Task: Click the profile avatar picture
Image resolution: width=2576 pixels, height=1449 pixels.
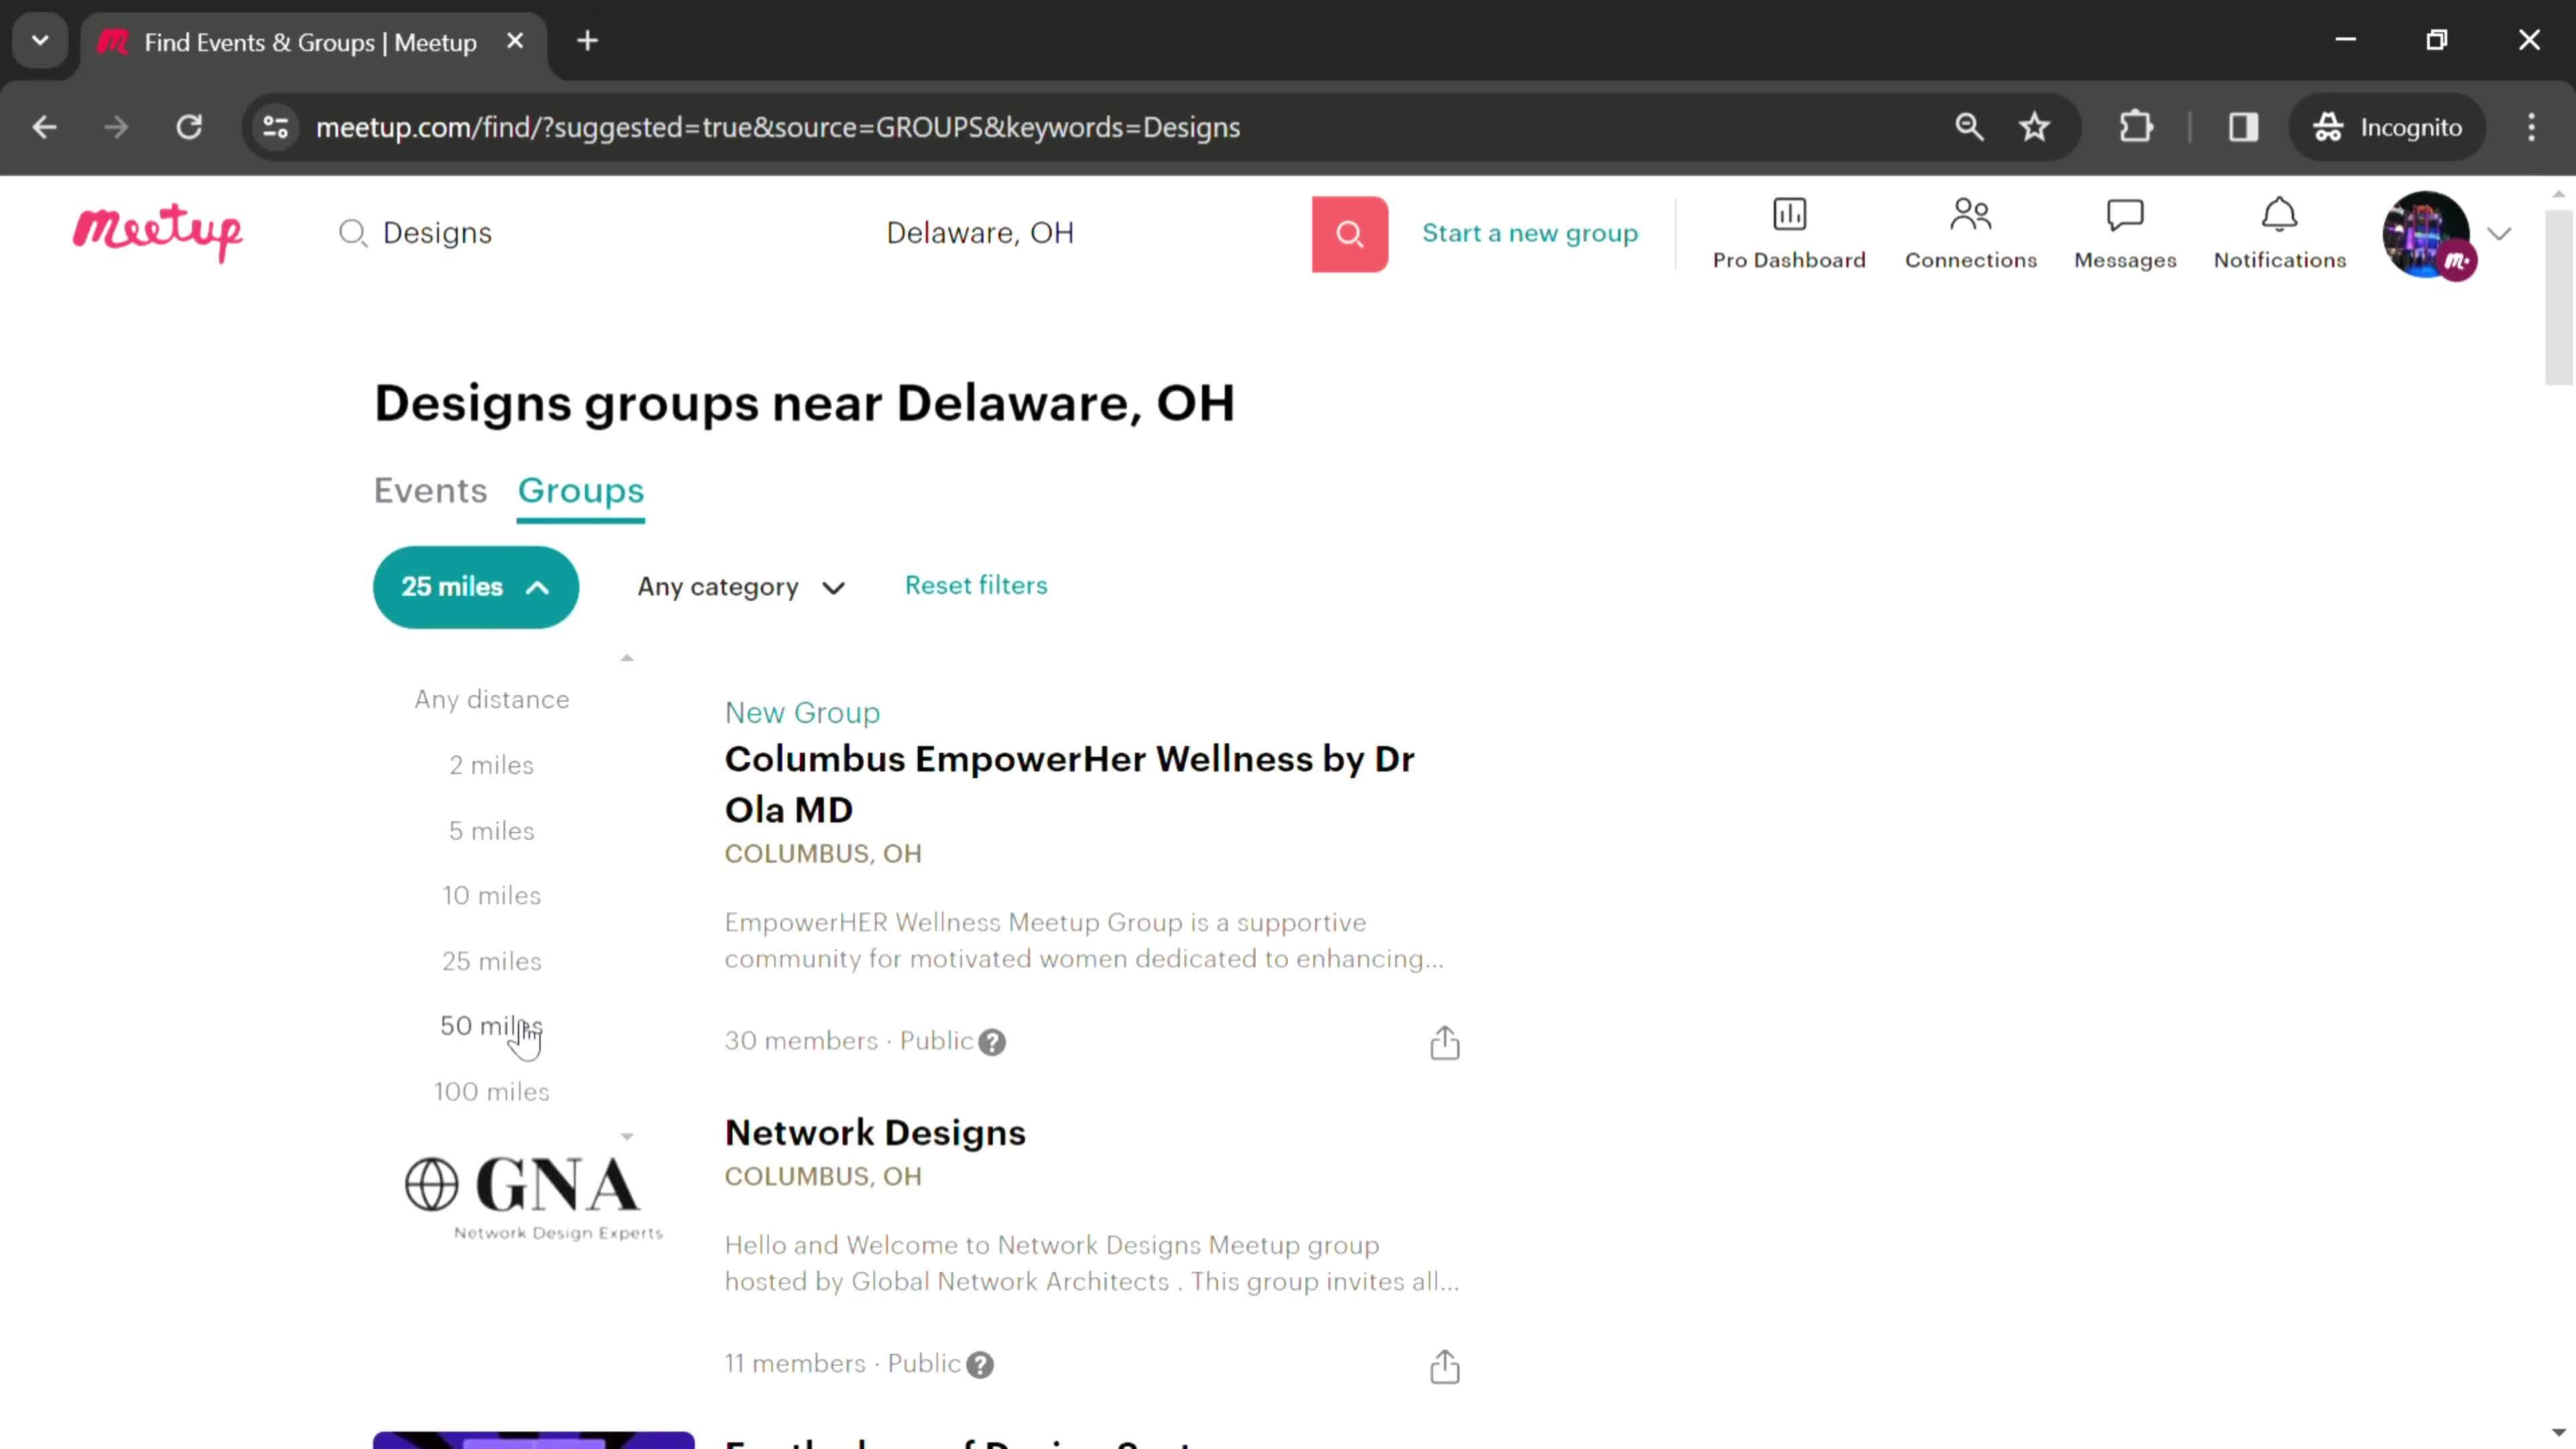Action: click(x=2426, y=234)
